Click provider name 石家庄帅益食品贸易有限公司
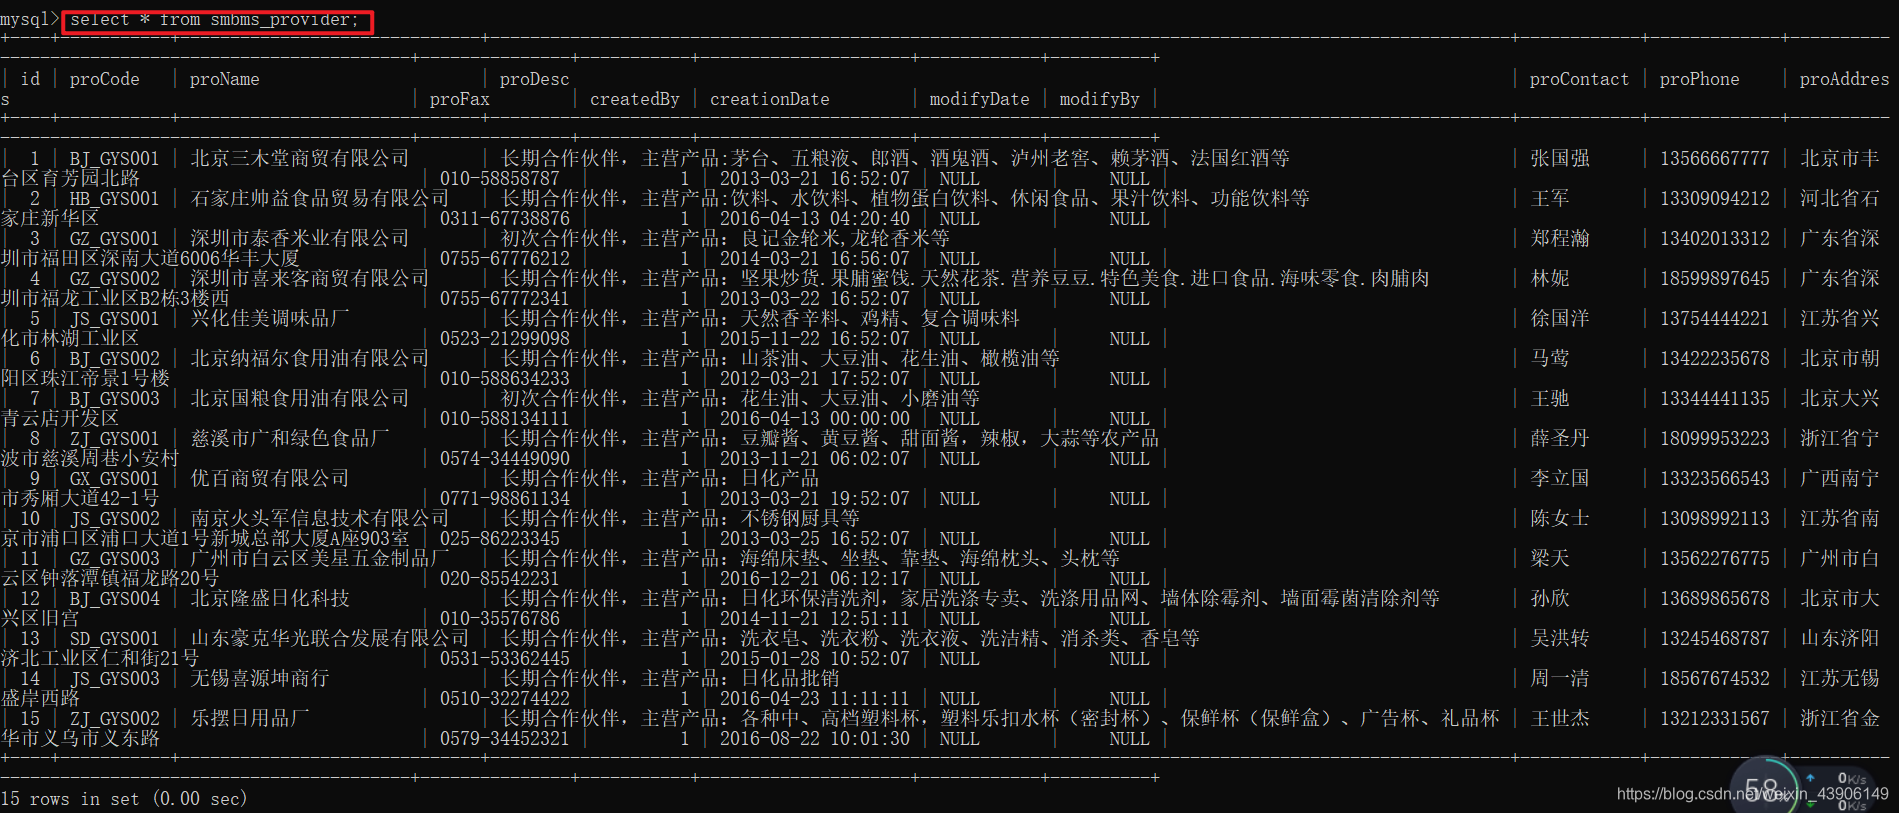 (x=320, y=199)
